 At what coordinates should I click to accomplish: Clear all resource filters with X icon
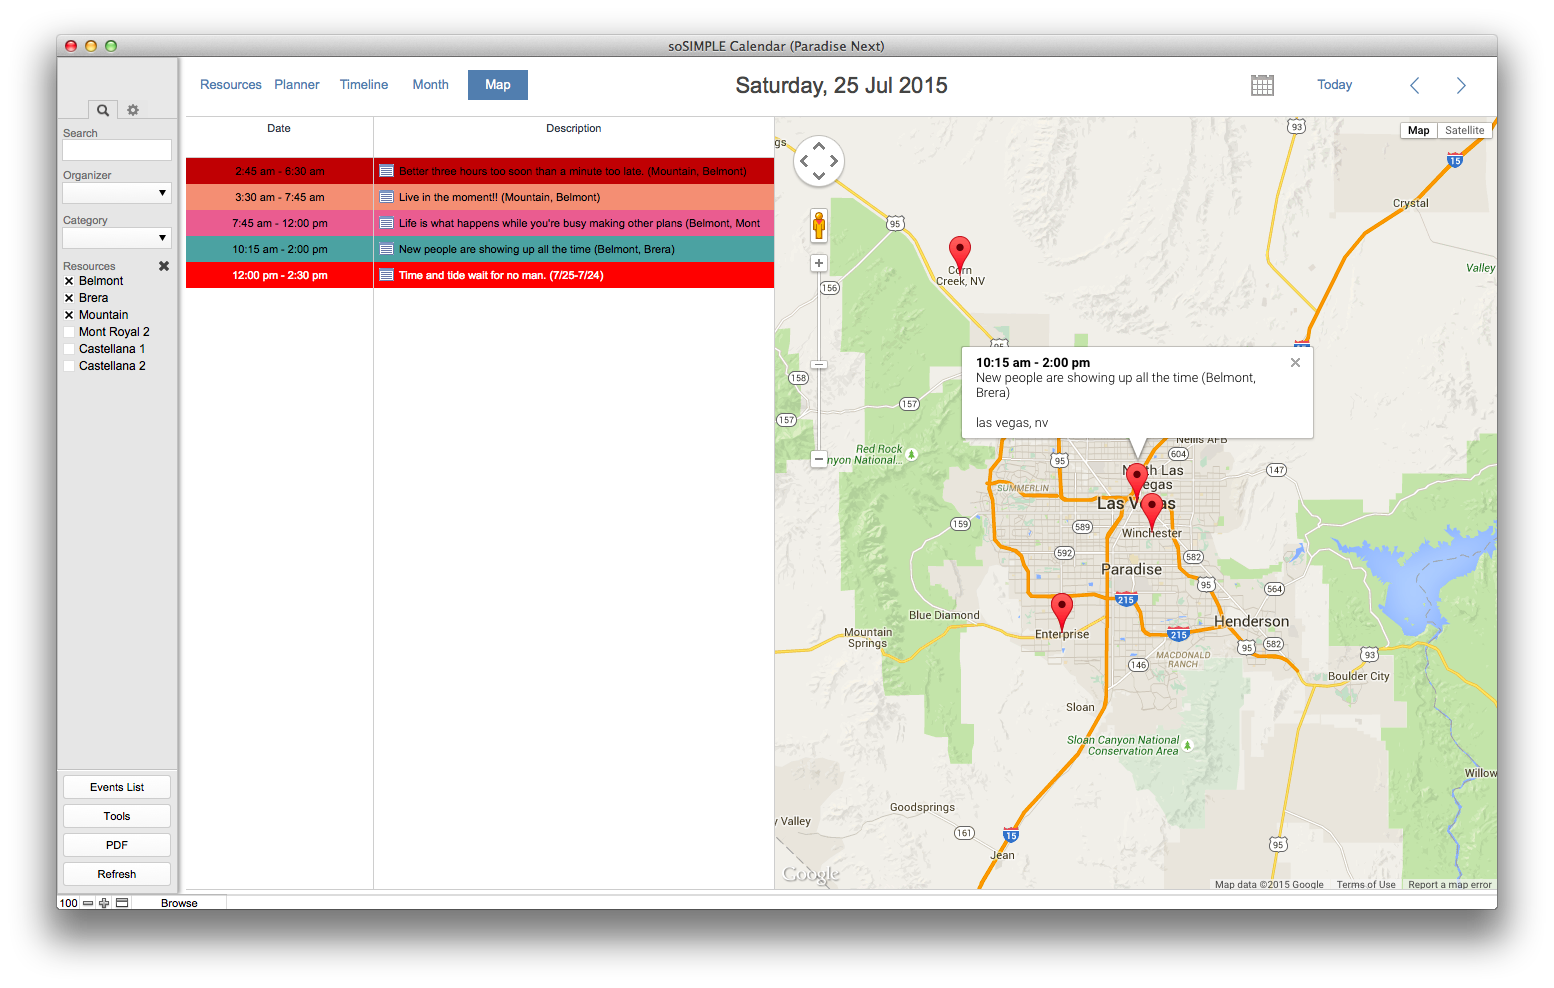click(x=164, y=266)
